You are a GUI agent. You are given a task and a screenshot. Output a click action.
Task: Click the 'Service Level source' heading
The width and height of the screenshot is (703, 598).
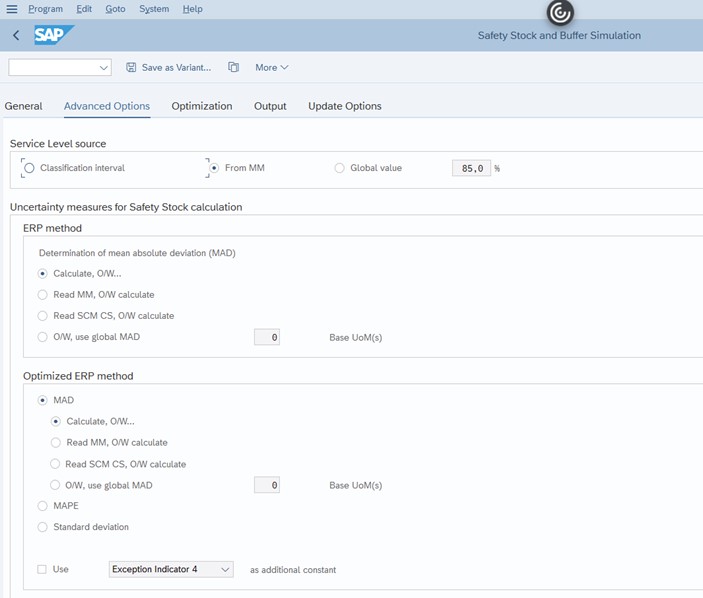[58, 143]
